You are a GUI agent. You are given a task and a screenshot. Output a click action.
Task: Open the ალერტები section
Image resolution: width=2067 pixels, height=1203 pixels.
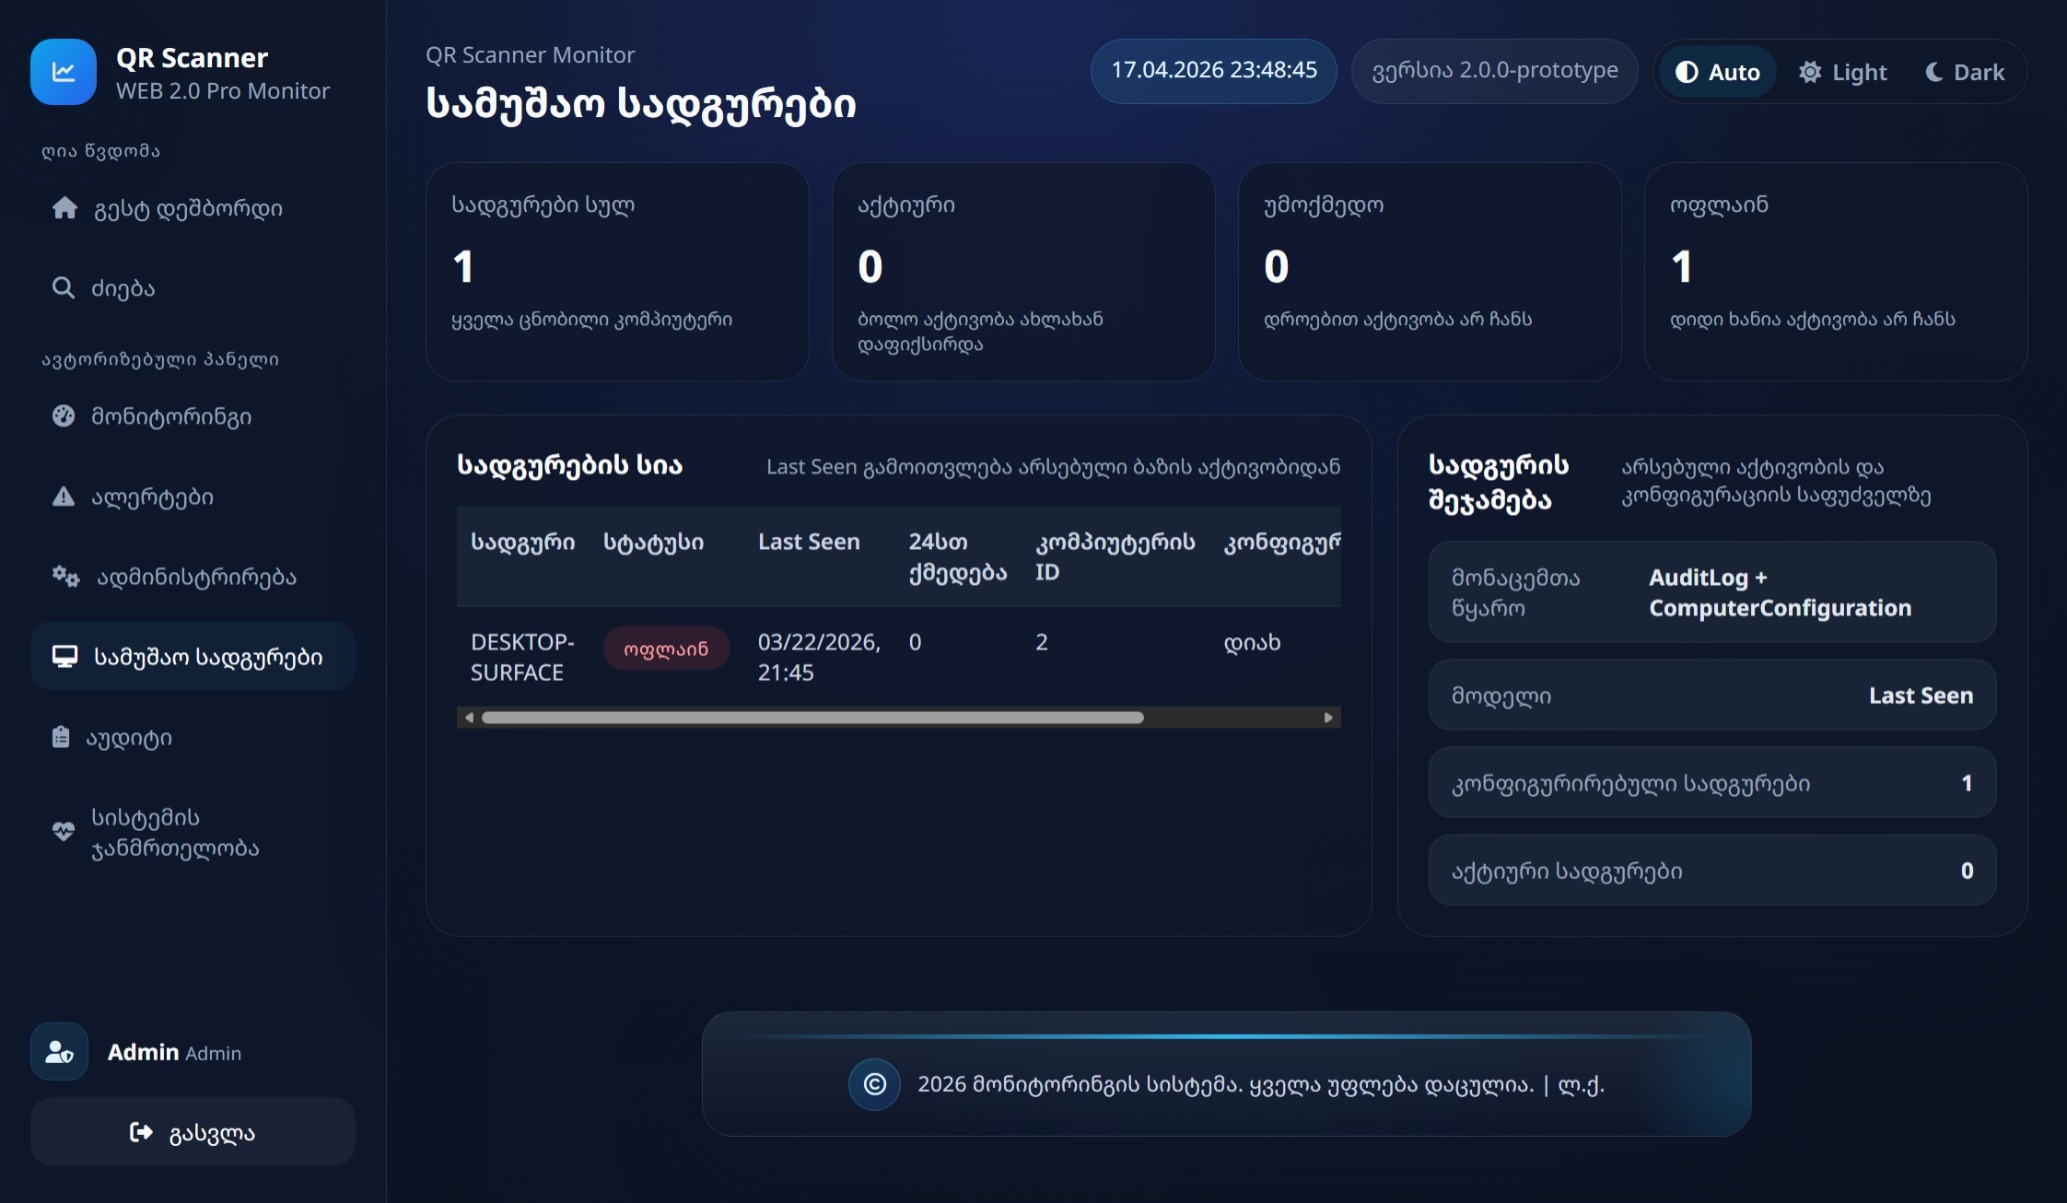[x=193, y=496]
